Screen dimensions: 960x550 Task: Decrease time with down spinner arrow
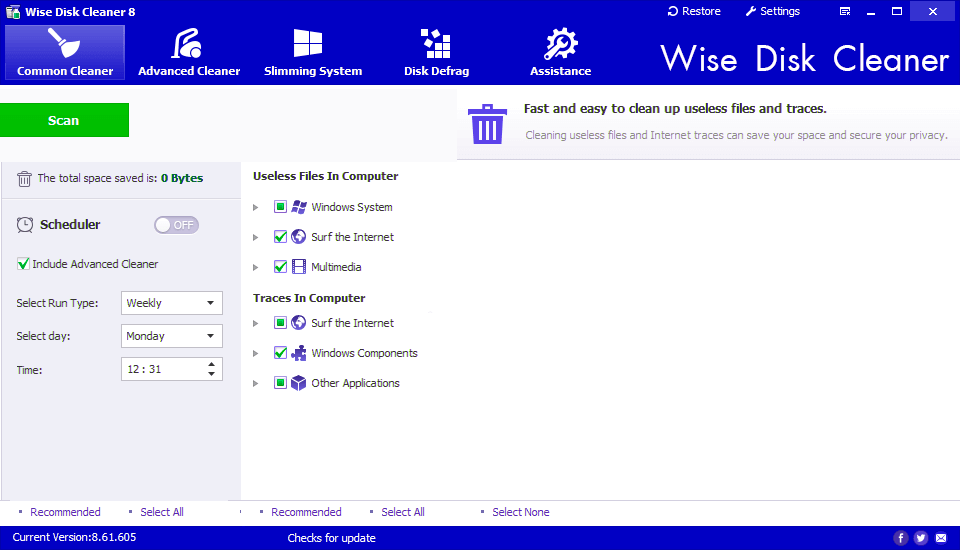pyautogui.click(x=211, y=374)
